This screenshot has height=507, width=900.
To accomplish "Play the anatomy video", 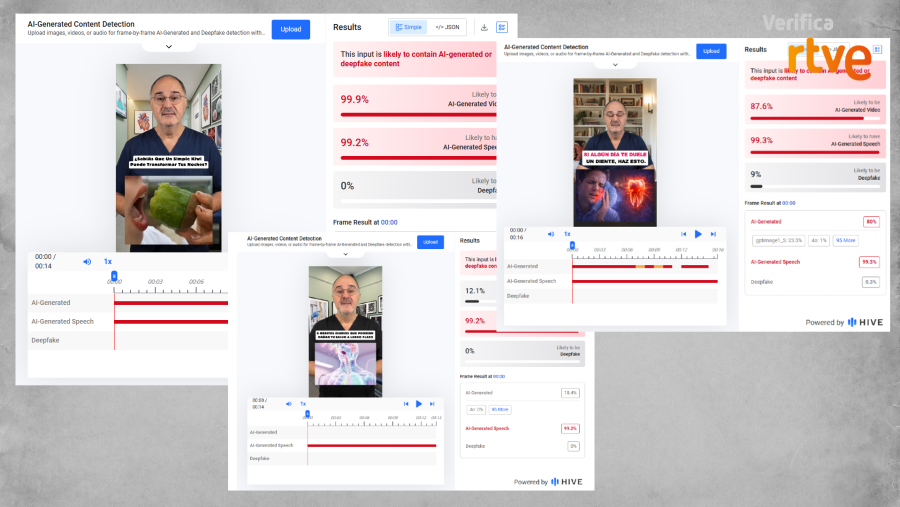I will click(x=419, y=404).
